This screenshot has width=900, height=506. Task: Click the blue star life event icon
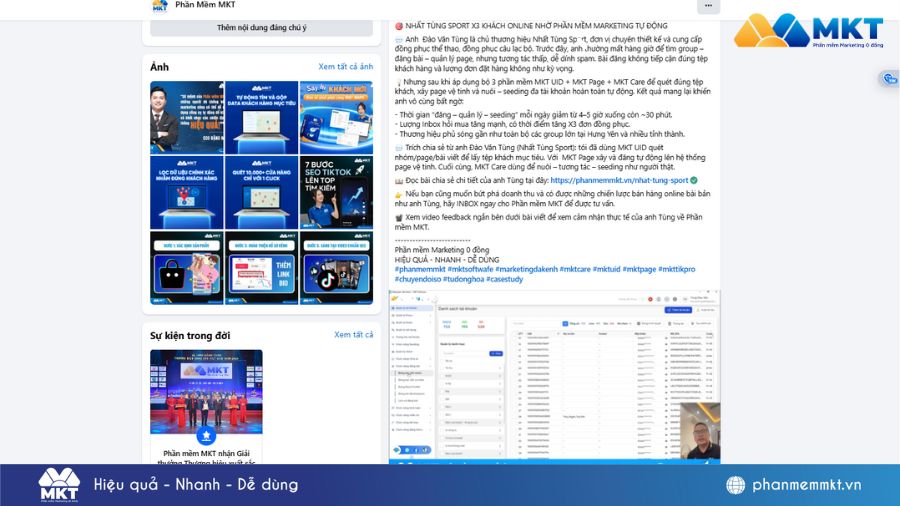click(x=206, y=436)
